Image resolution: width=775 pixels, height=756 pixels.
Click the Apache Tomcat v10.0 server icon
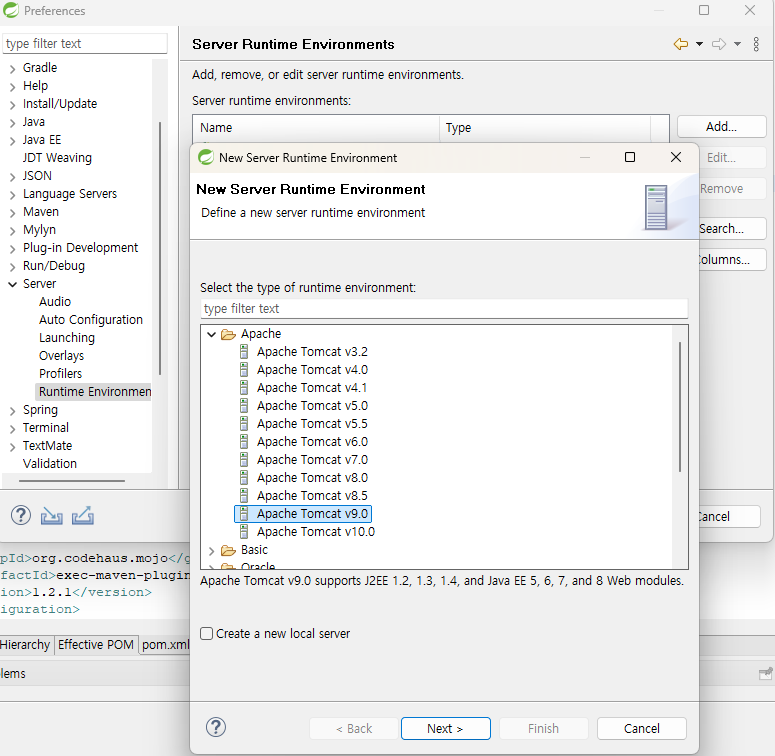[244, 532]
